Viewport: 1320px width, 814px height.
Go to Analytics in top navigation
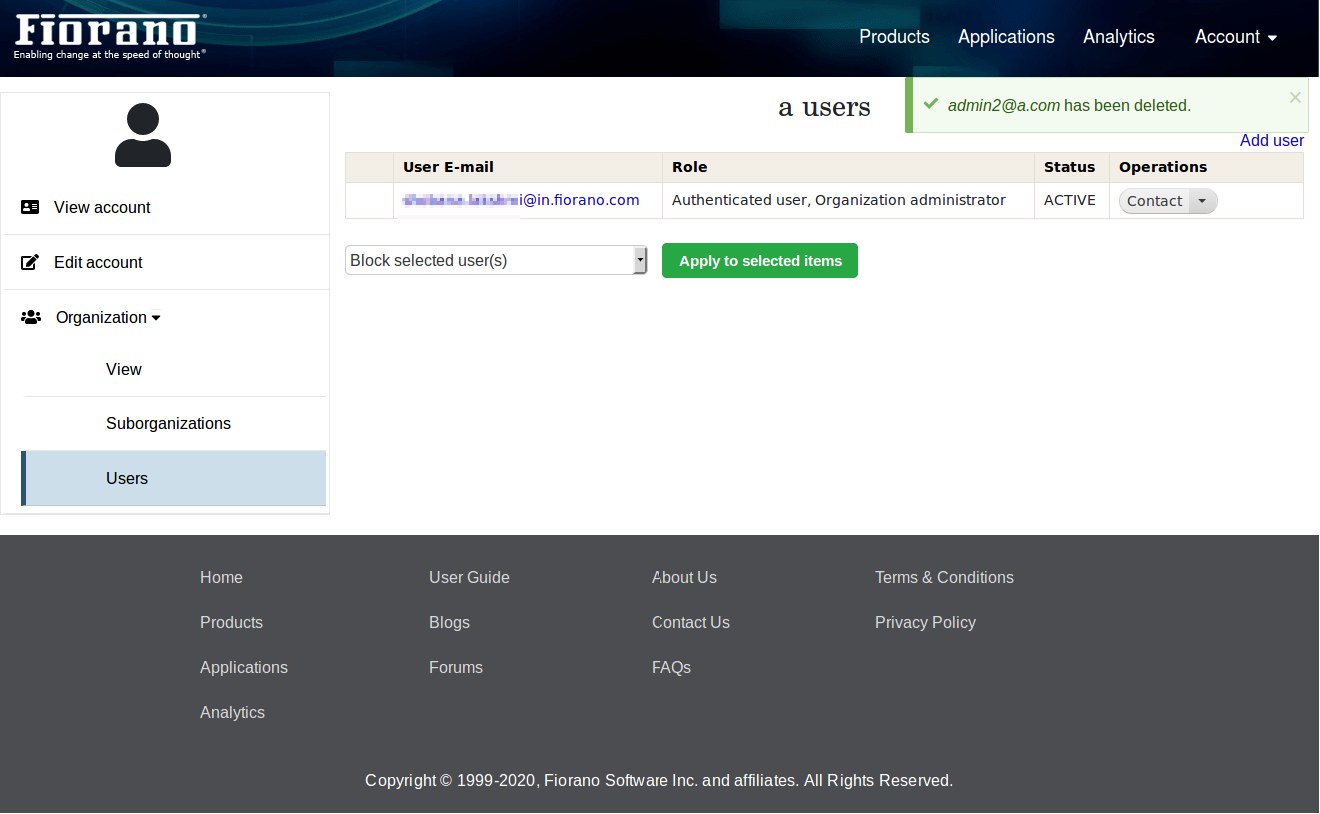pyautogui.click(x=1118, y=37)
